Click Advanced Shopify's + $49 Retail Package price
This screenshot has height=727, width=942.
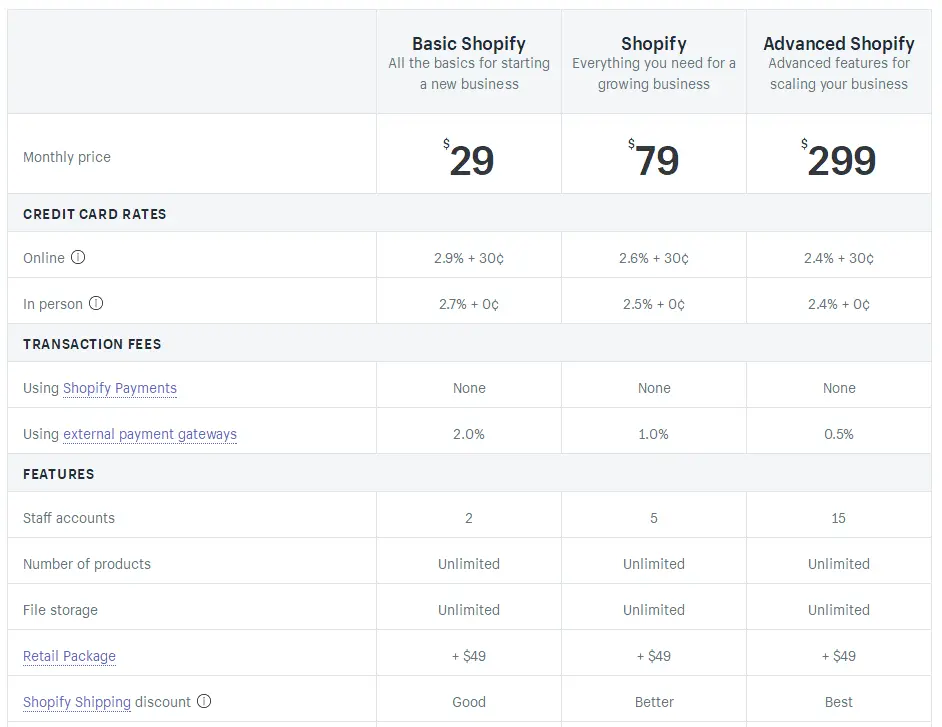[x=839, y=656]
